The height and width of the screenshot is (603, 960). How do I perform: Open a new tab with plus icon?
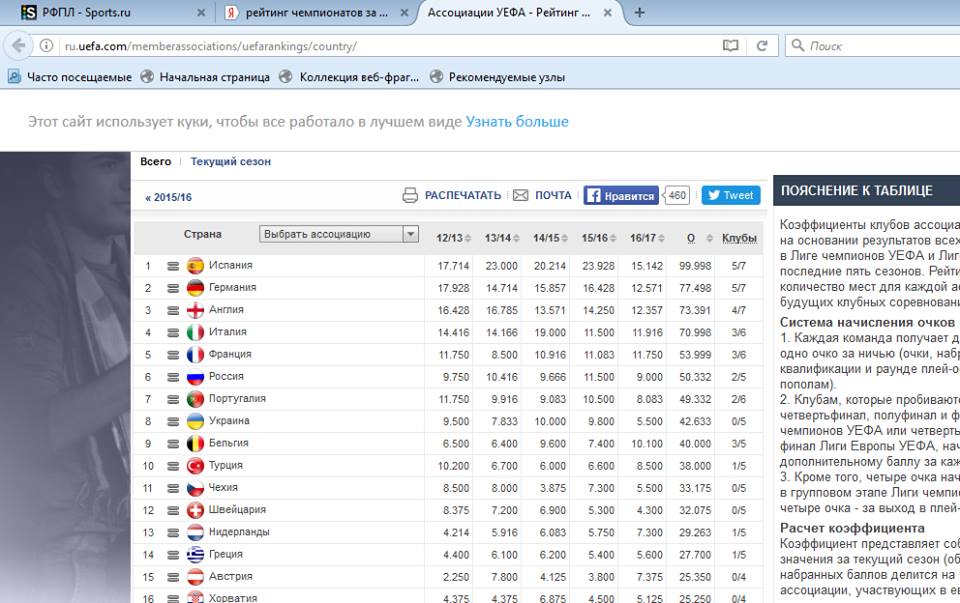[639, 12]
